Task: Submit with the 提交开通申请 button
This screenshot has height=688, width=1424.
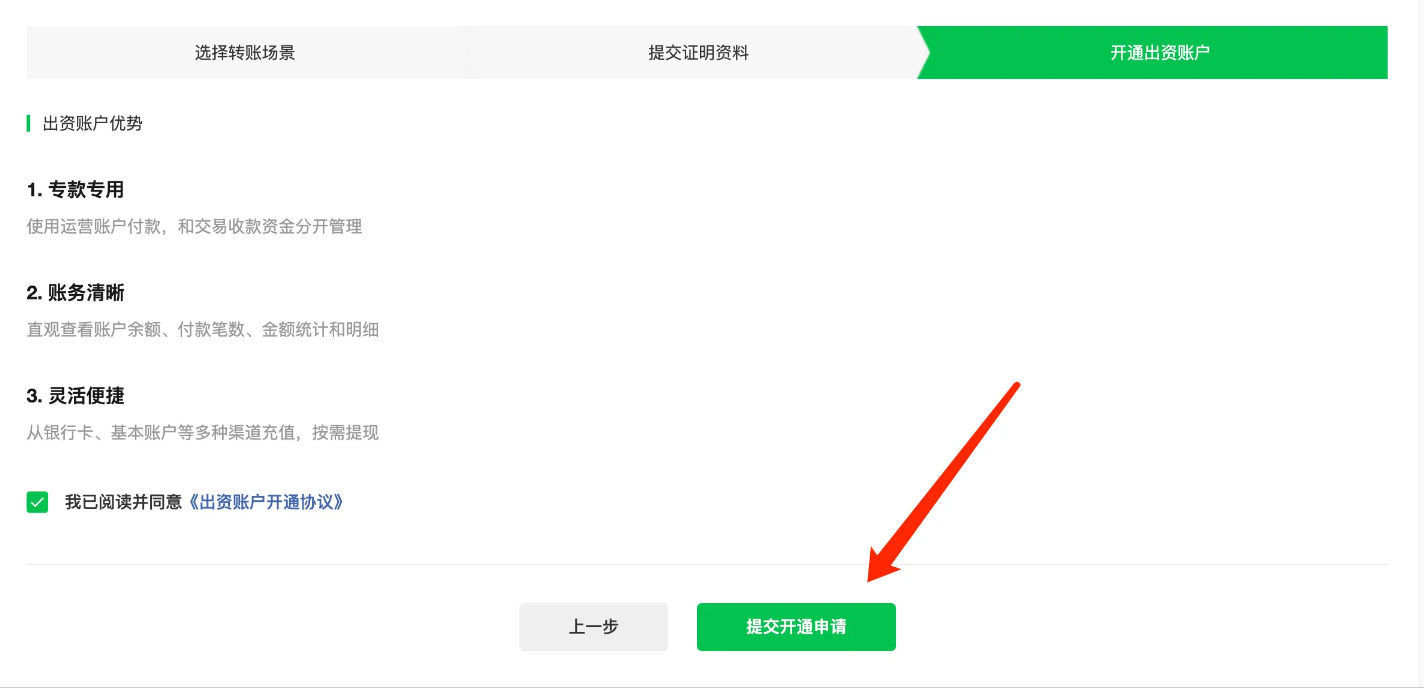Action: click(x=796, y=627)
